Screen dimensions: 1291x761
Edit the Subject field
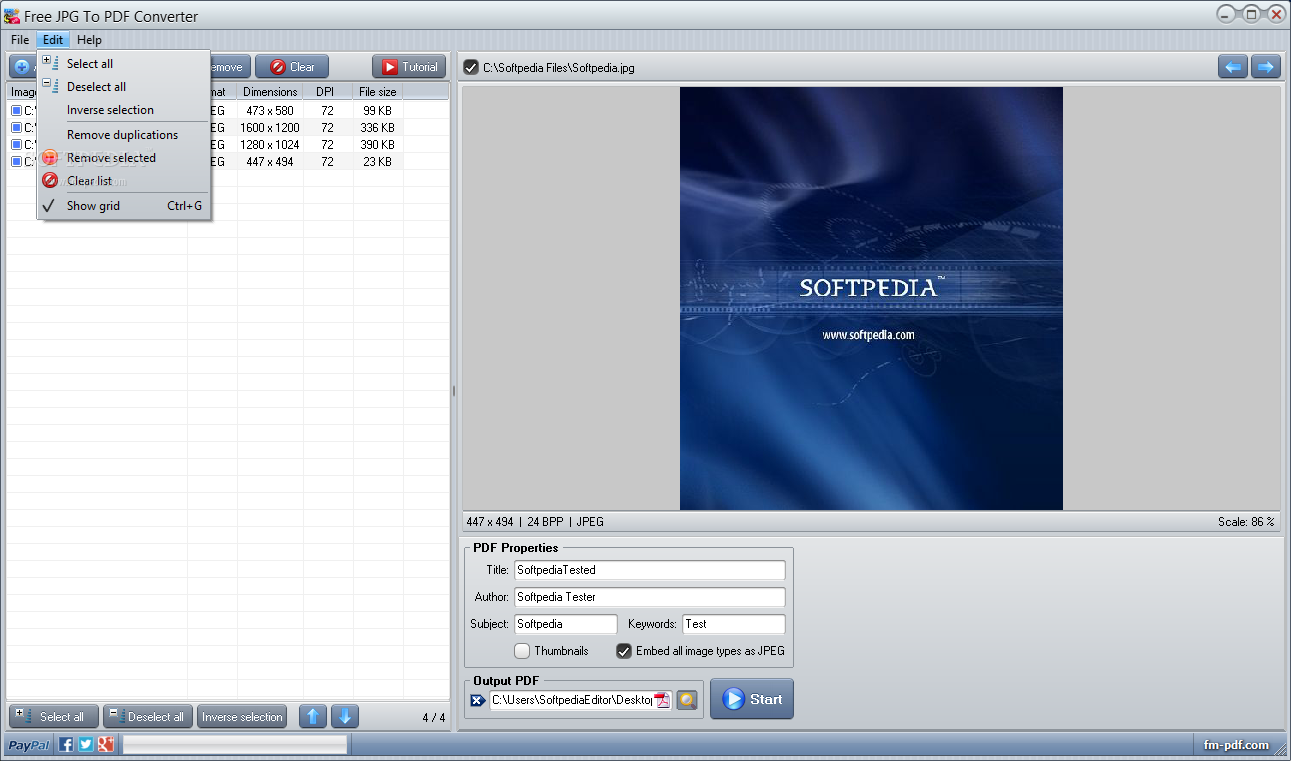point(566,624)
